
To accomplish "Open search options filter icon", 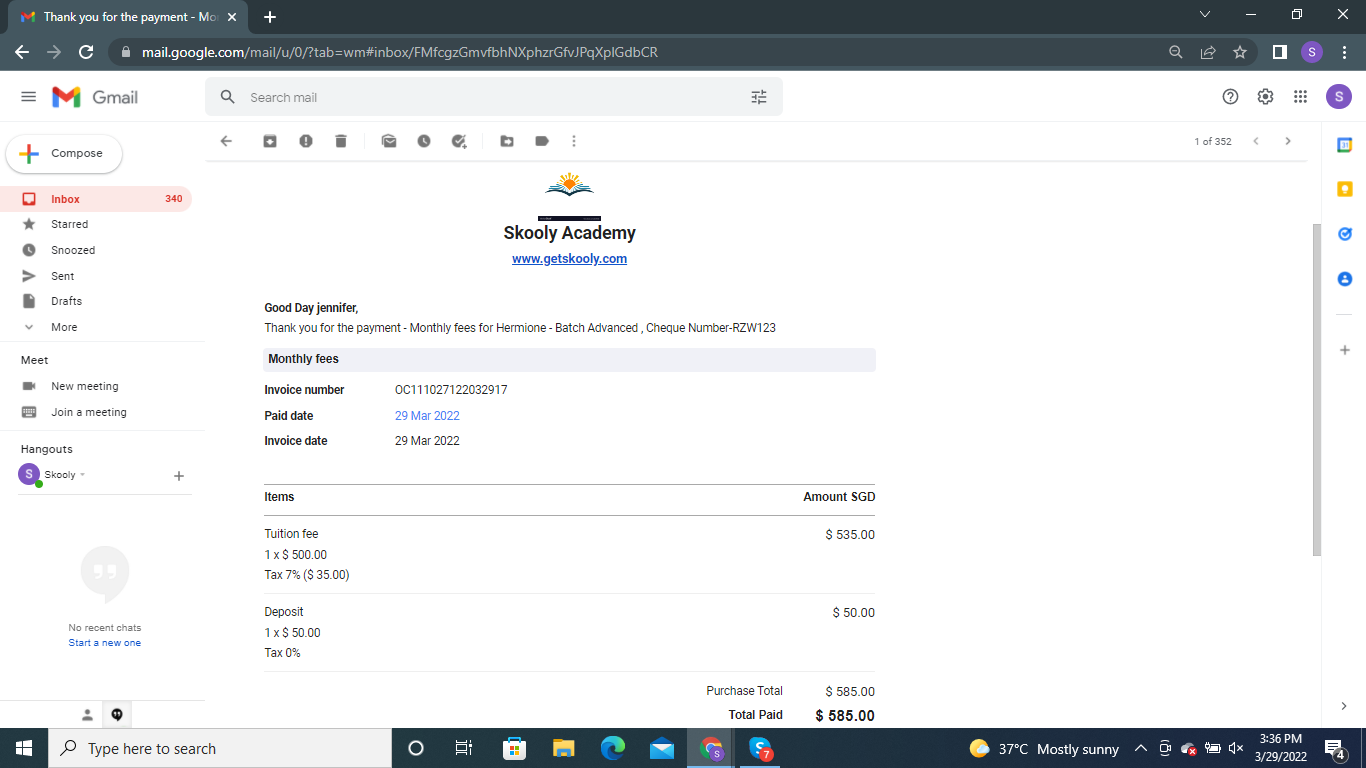I will point(759,97).
